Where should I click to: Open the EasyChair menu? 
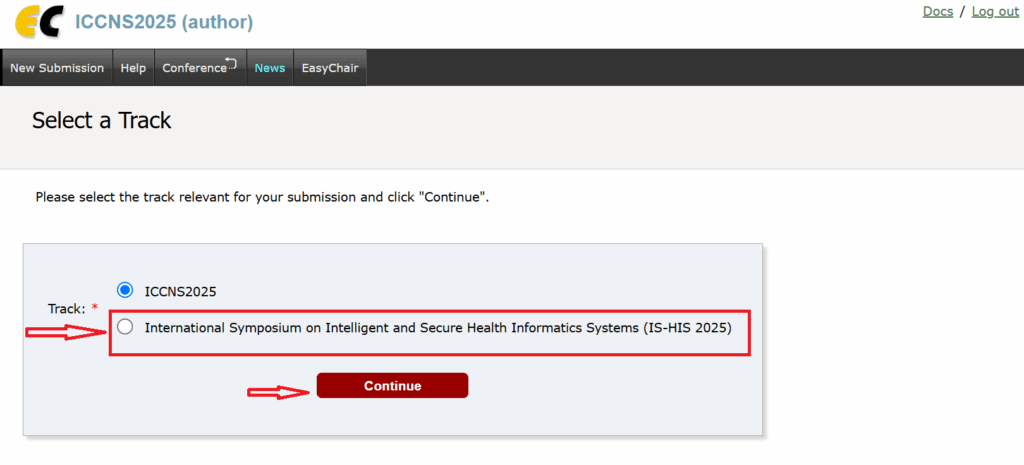tap(330, 68)
